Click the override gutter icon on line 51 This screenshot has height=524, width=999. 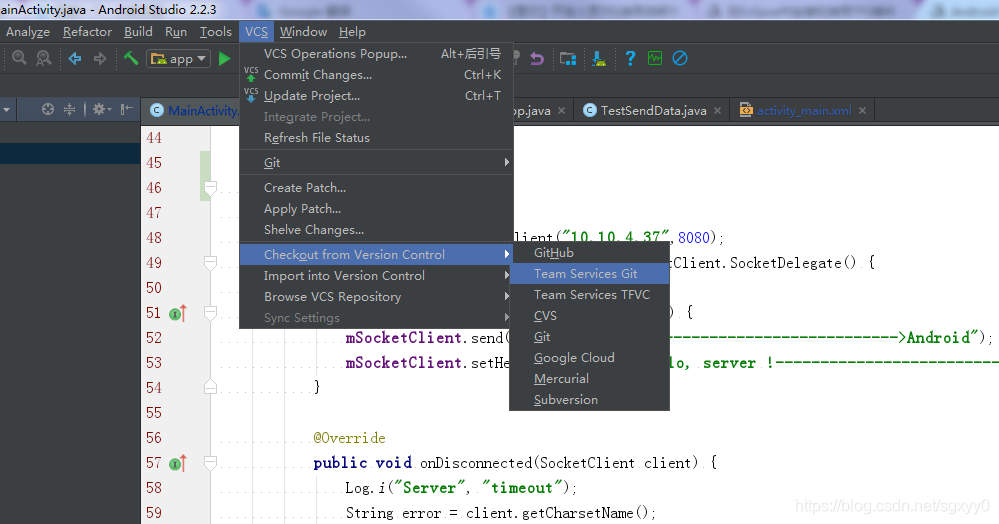coord(178,313)
